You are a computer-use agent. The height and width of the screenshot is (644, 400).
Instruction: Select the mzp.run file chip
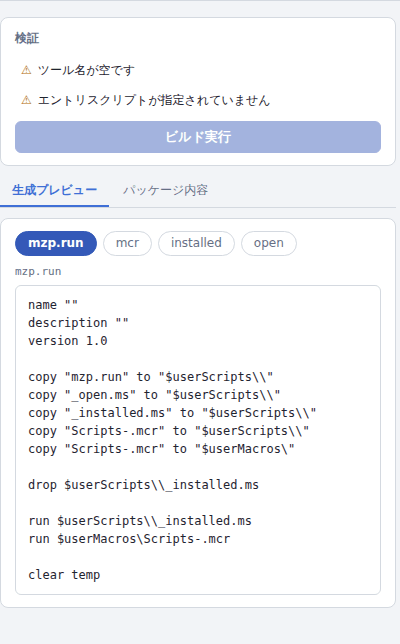coord(56,243)
